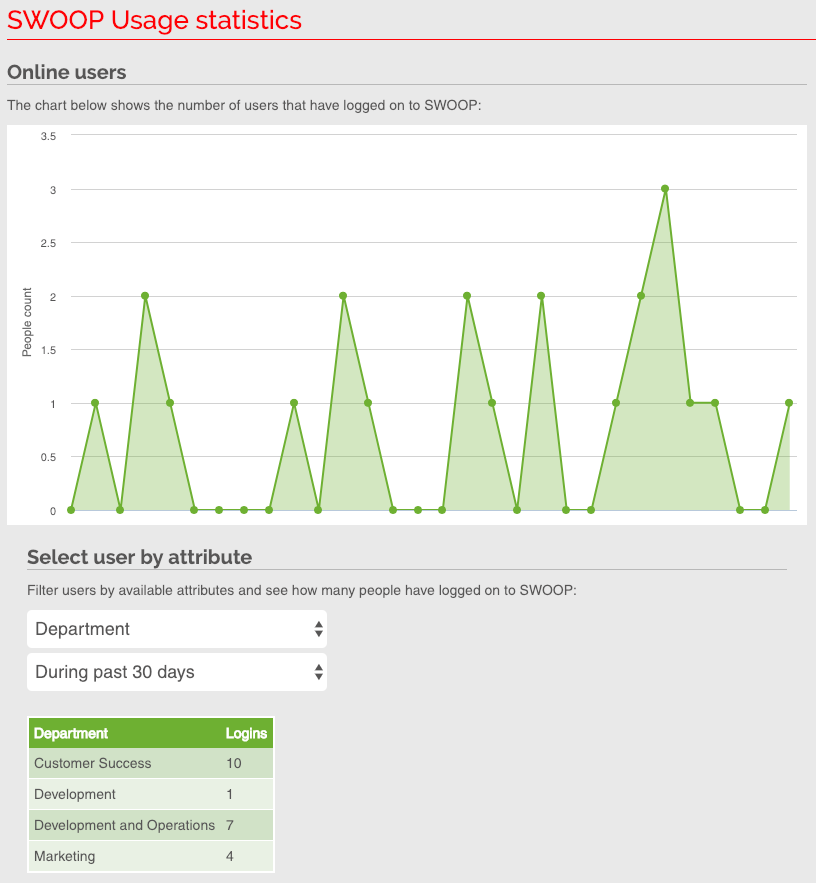Click the Online users heading

66,72
